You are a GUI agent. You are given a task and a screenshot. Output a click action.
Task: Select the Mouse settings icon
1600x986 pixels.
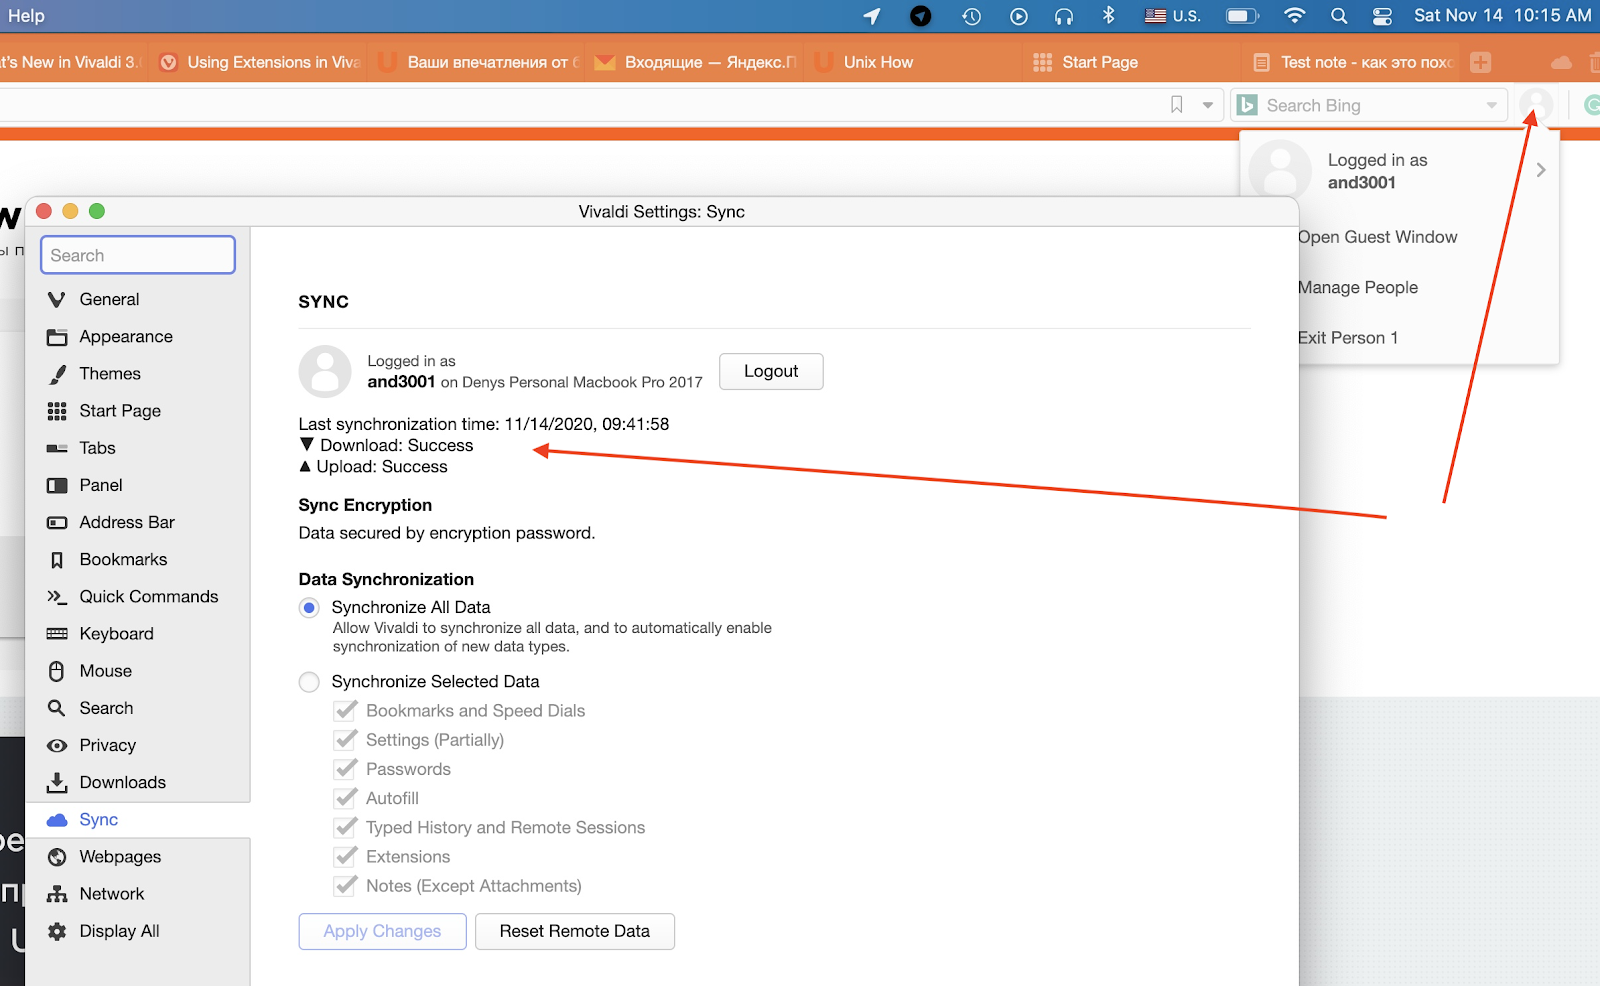coord(57,671)
